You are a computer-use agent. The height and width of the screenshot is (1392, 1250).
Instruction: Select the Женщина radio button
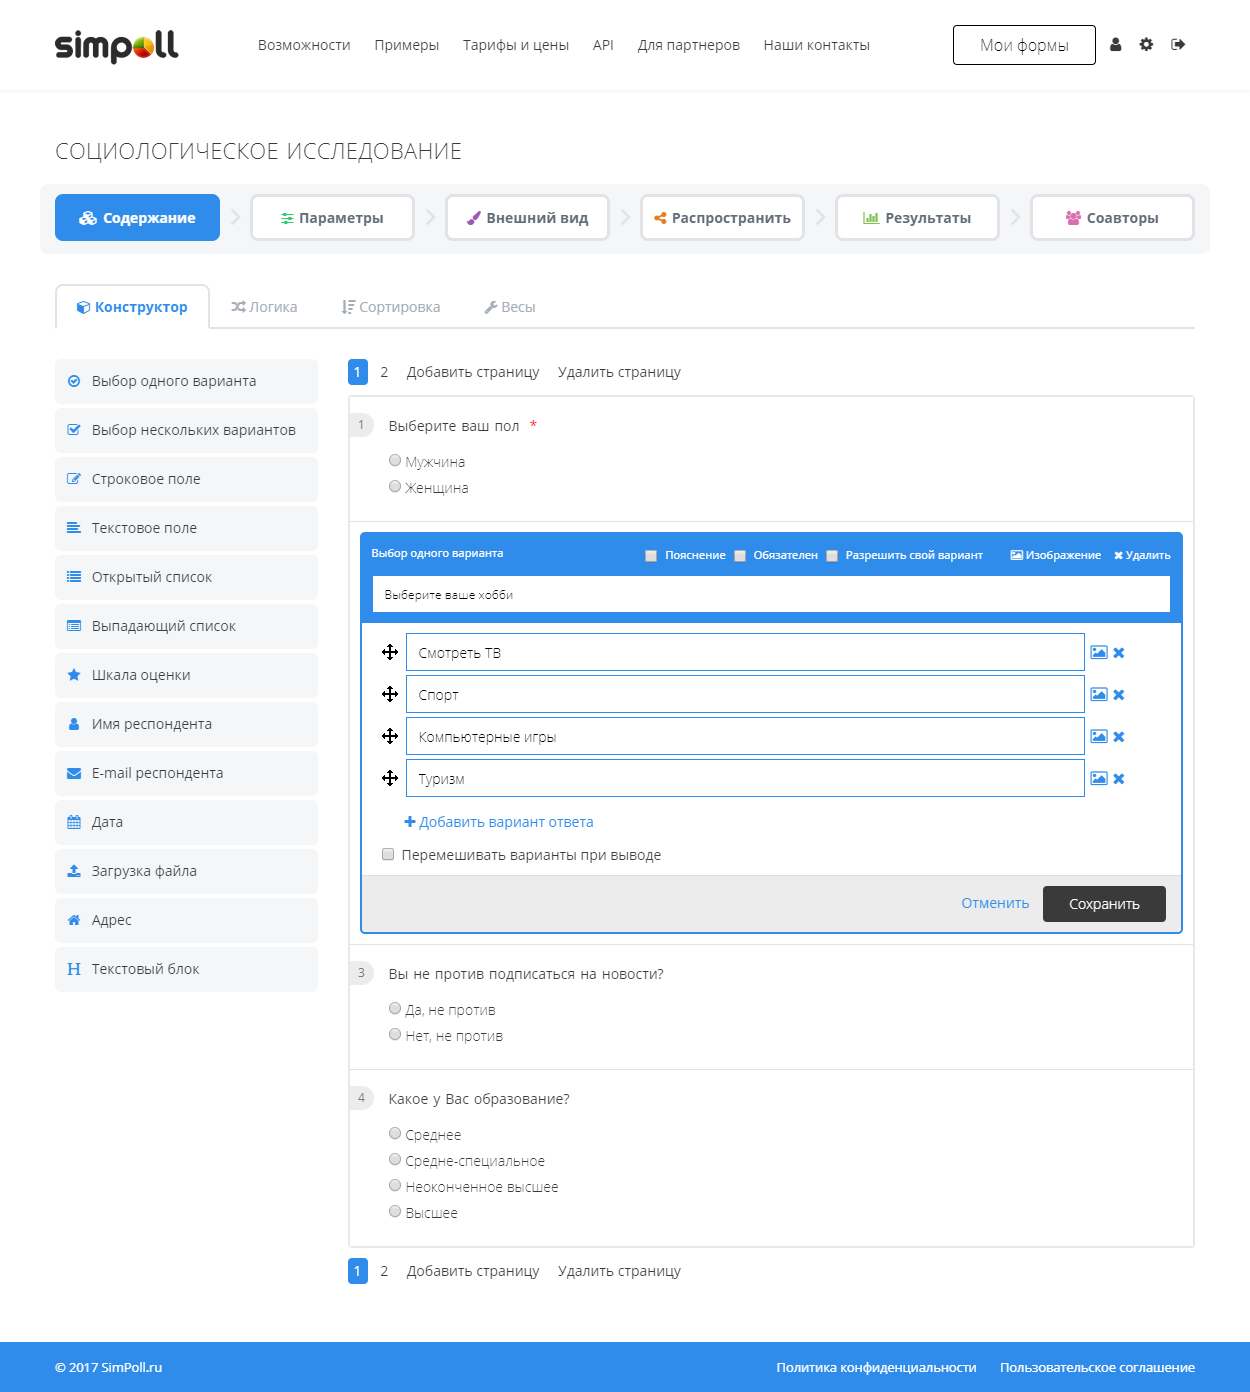[x=395, y=487]
